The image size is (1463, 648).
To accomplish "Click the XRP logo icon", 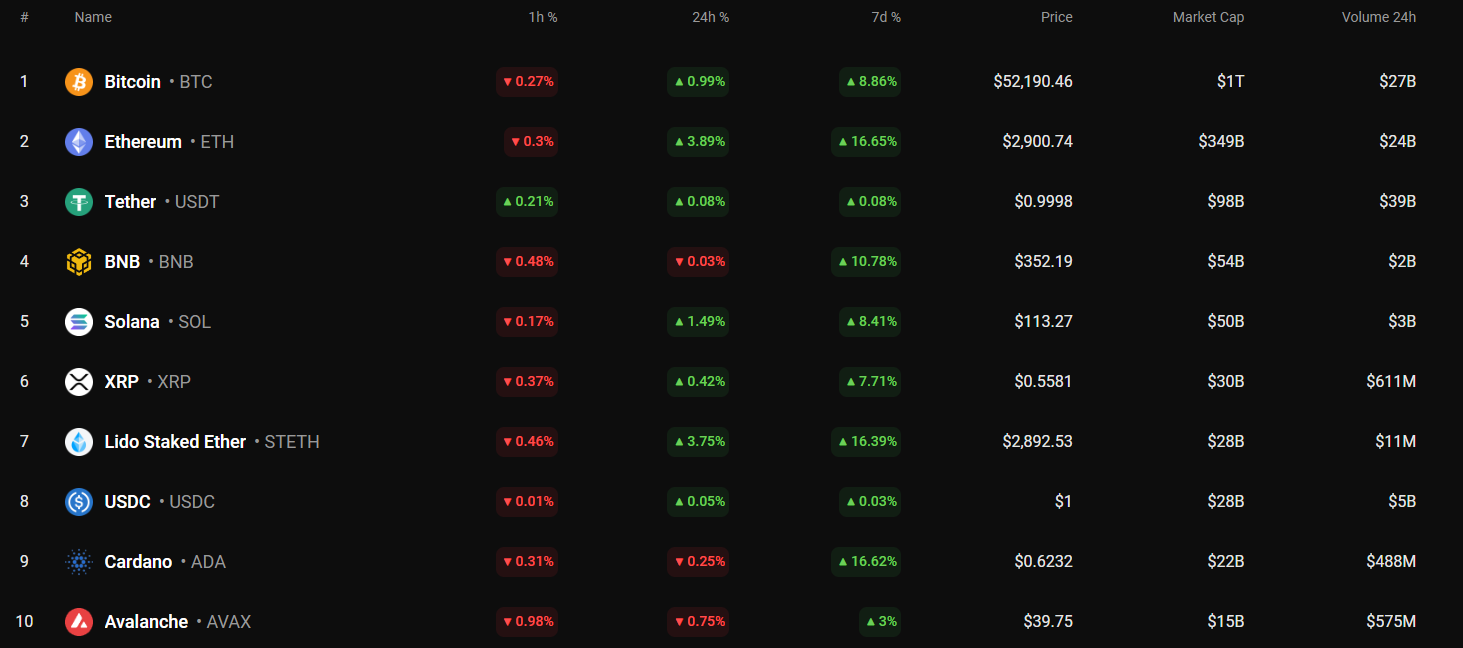I will tap(79, 382).
